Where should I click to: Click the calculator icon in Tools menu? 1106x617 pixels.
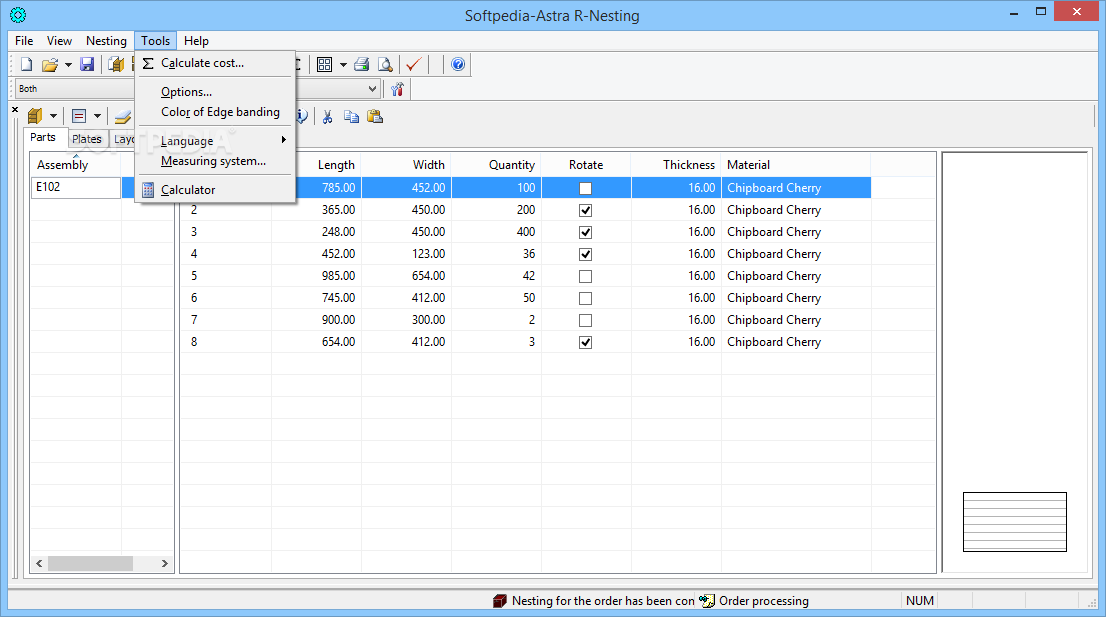(148, 190)
